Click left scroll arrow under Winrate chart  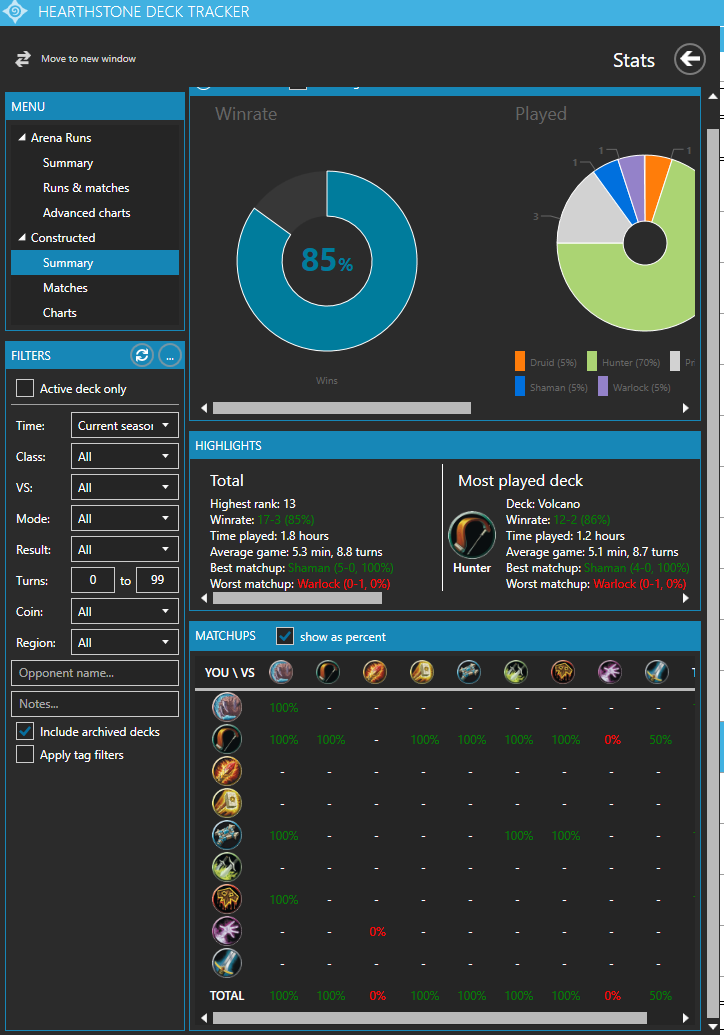(204, 408)
